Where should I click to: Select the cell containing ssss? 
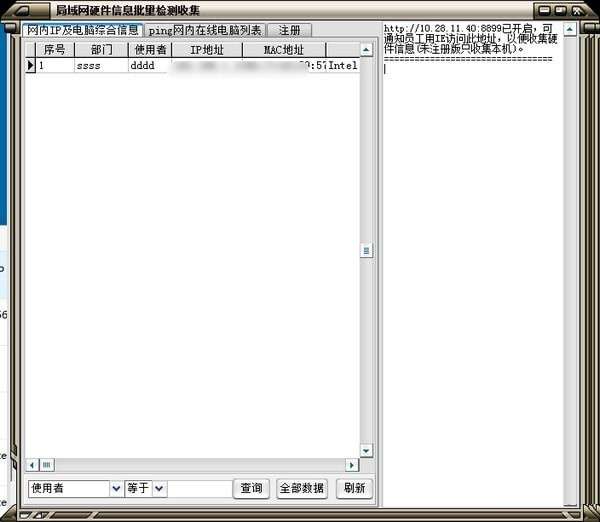coord(101,65)
